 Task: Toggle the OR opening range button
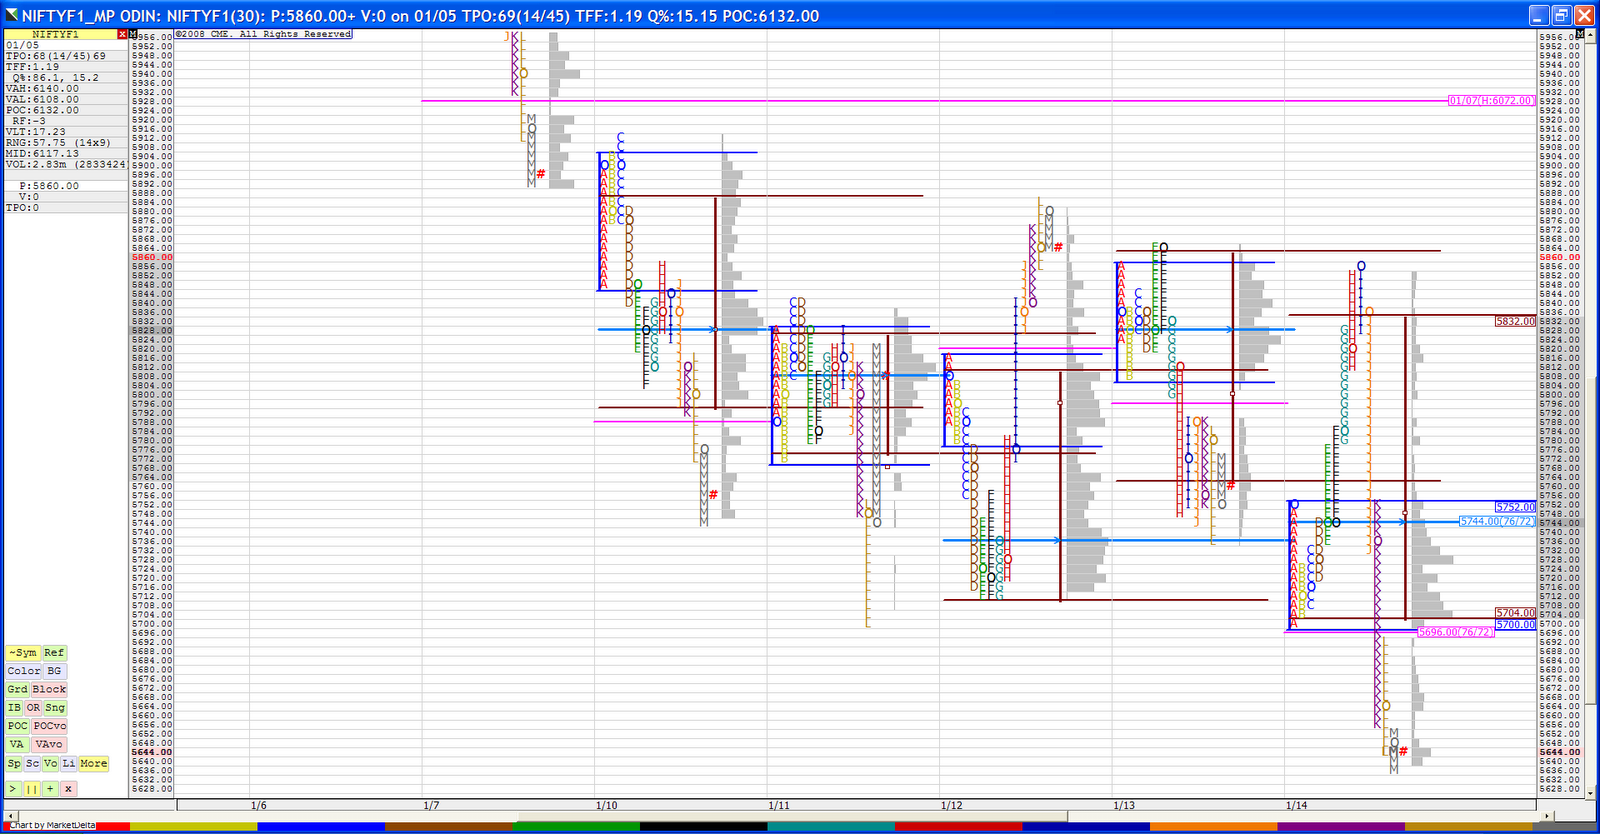[x=33, y=707]
